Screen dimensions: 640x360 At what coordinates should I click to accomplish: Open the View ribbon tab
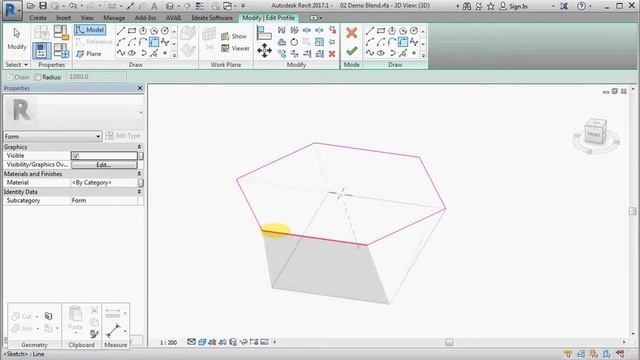click(x=87, y=18)
